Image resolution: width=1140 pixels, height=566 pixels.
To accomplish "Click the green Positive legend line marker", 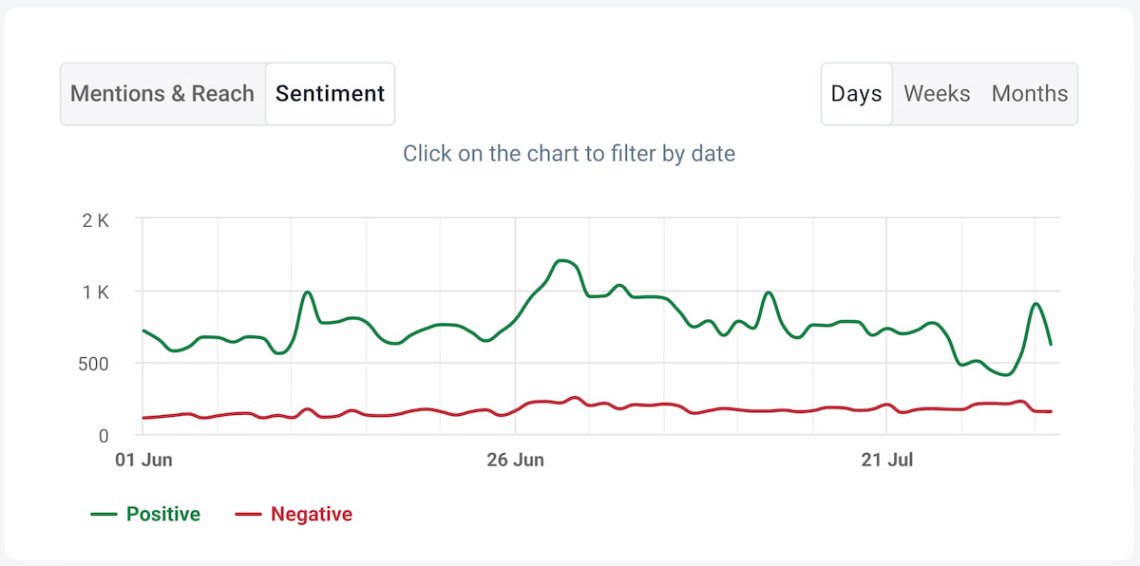I will coord(104,514).
